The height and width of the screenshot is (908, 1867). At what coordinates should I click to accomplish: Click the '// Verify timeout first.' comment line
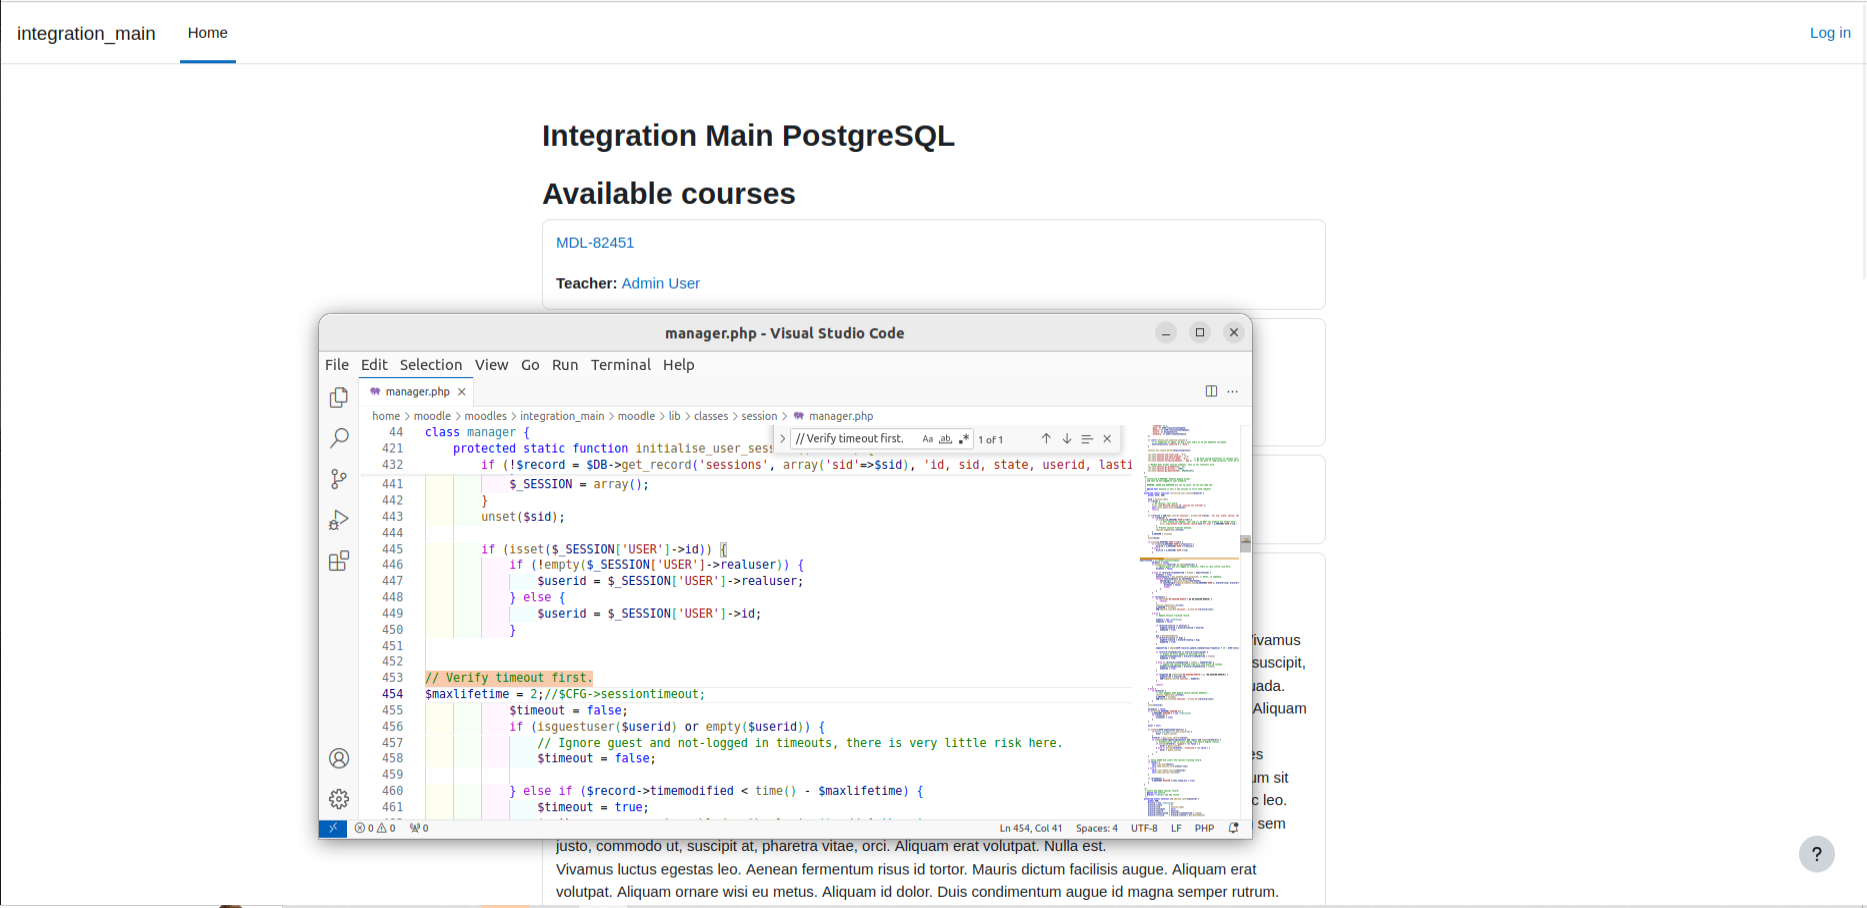click(509, 678)
